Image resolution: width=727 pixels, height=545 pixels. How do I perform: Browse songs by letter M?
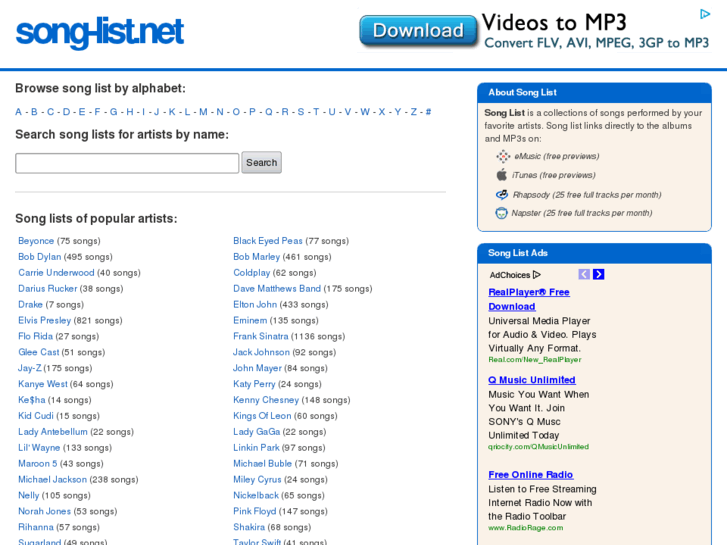click(x=203, y=112)
